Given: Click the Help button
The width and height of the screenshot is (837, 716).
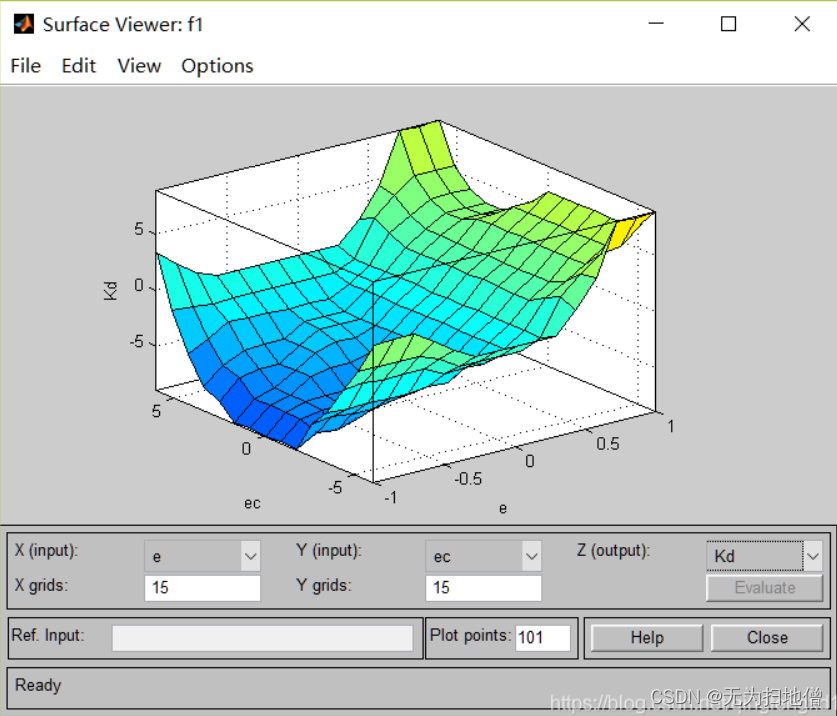Looking at the screenshot, I should tap(647, 638).
